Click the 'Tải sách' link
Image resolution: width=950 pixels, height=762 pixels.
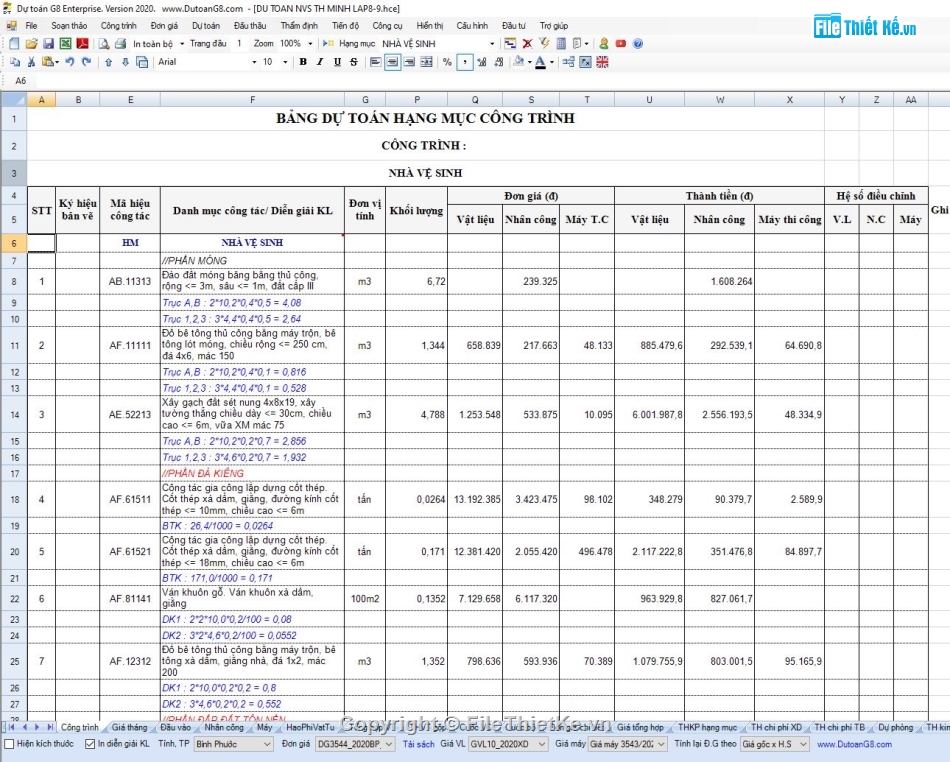419,744
